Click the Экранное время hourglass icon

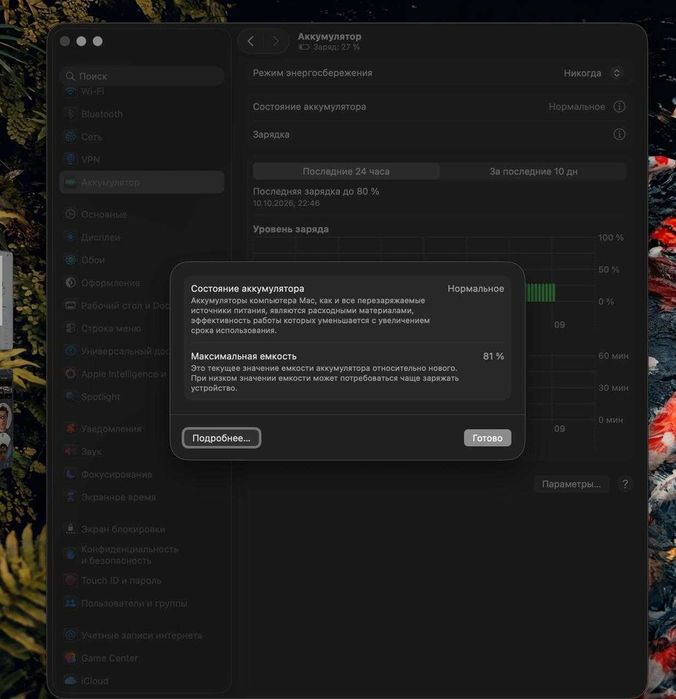point(70,497)
